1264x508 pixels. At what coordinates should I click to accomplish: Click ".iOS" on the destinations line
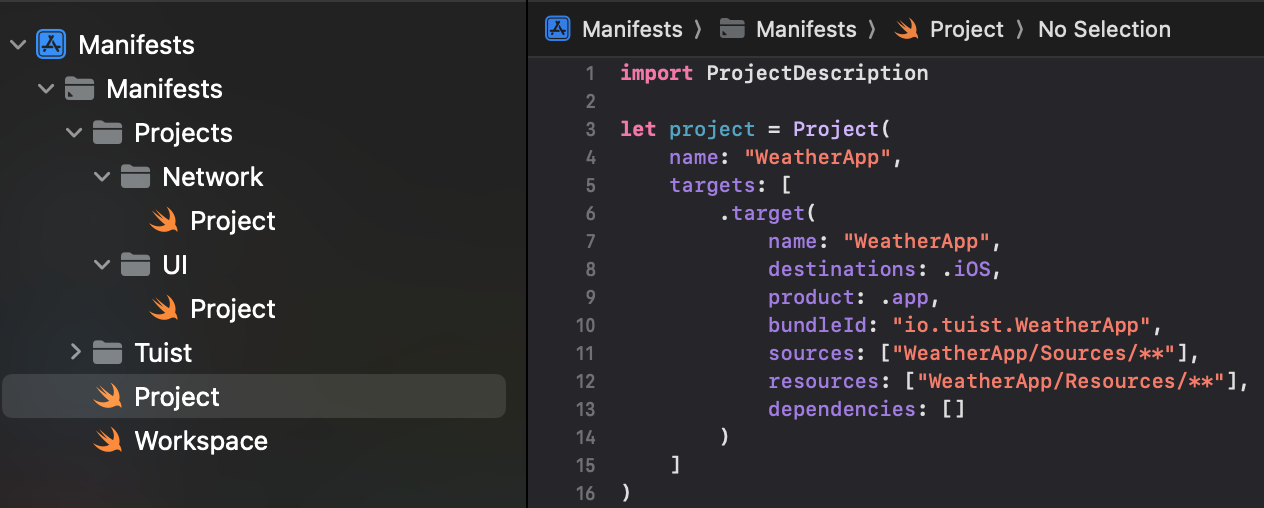966,269
